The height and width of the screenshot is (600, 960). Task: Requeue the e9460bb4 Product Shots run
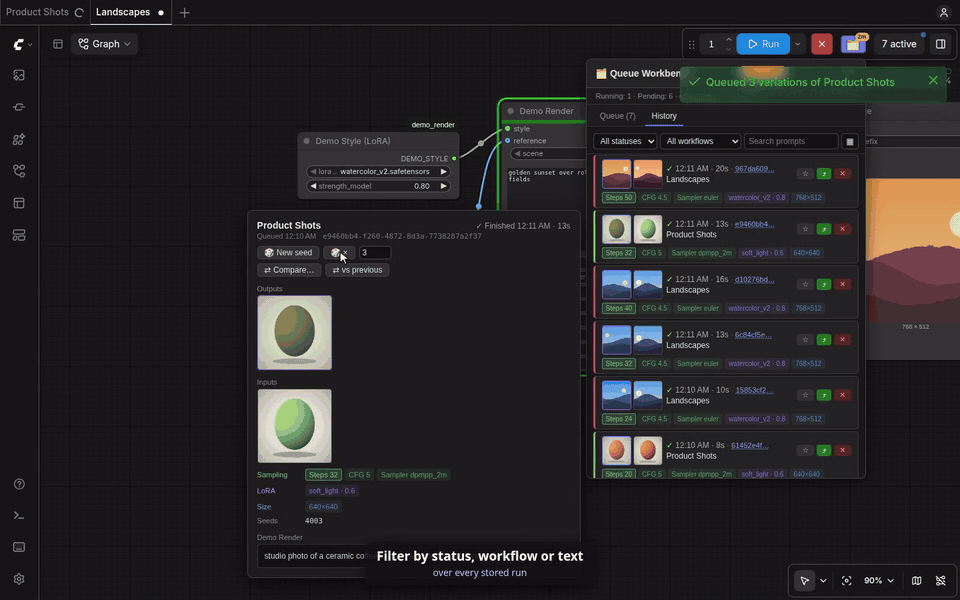[x=824, y=229]
